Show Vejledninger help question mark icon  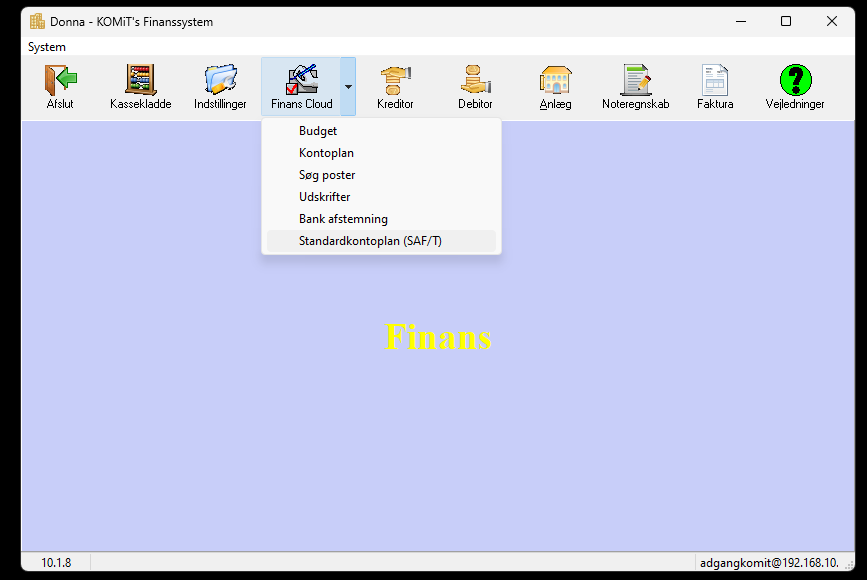pos(795,80)
